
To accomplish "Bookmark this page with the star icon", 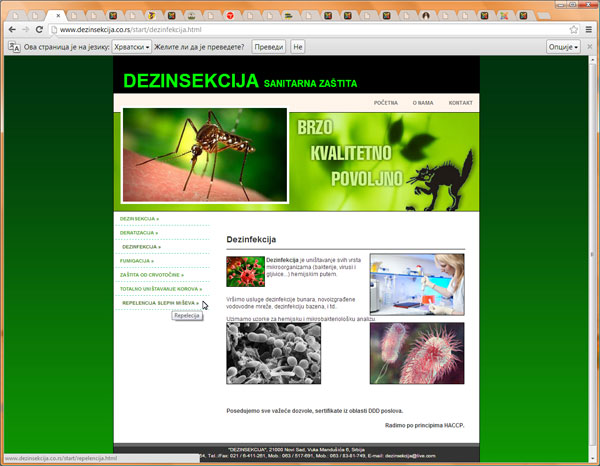I will [x=574, y=30].
